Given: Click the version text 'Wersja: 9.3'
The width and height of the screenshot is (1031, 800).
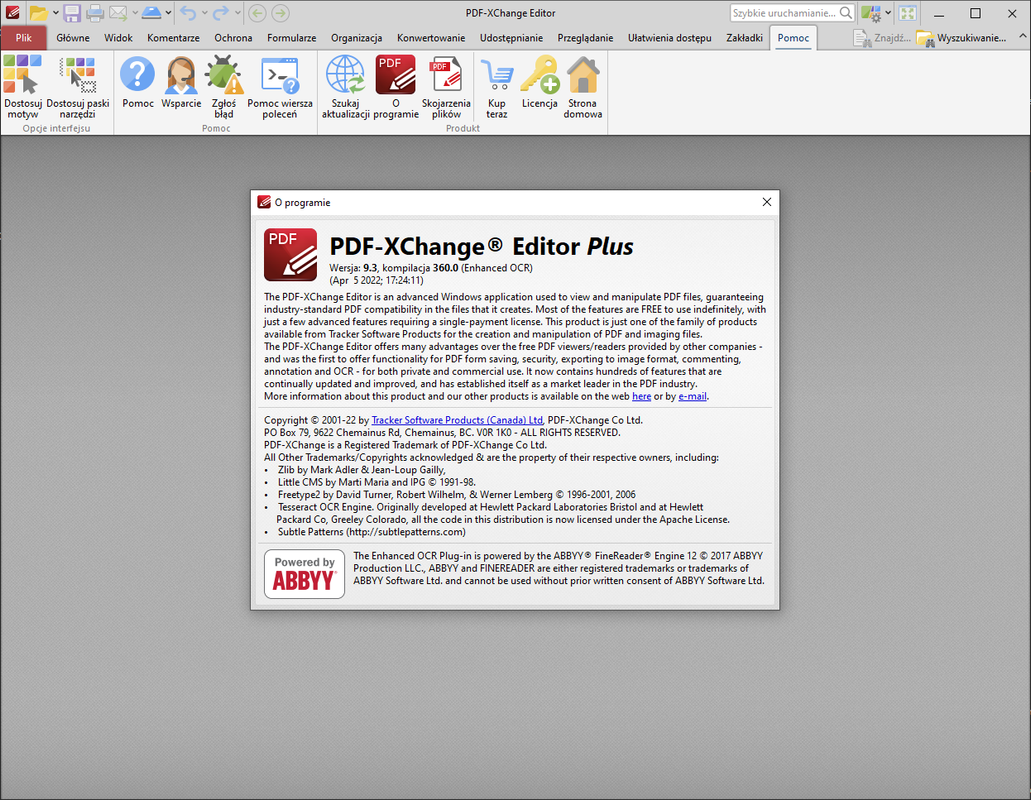Looking at the screenshot, I should [353, 268].
